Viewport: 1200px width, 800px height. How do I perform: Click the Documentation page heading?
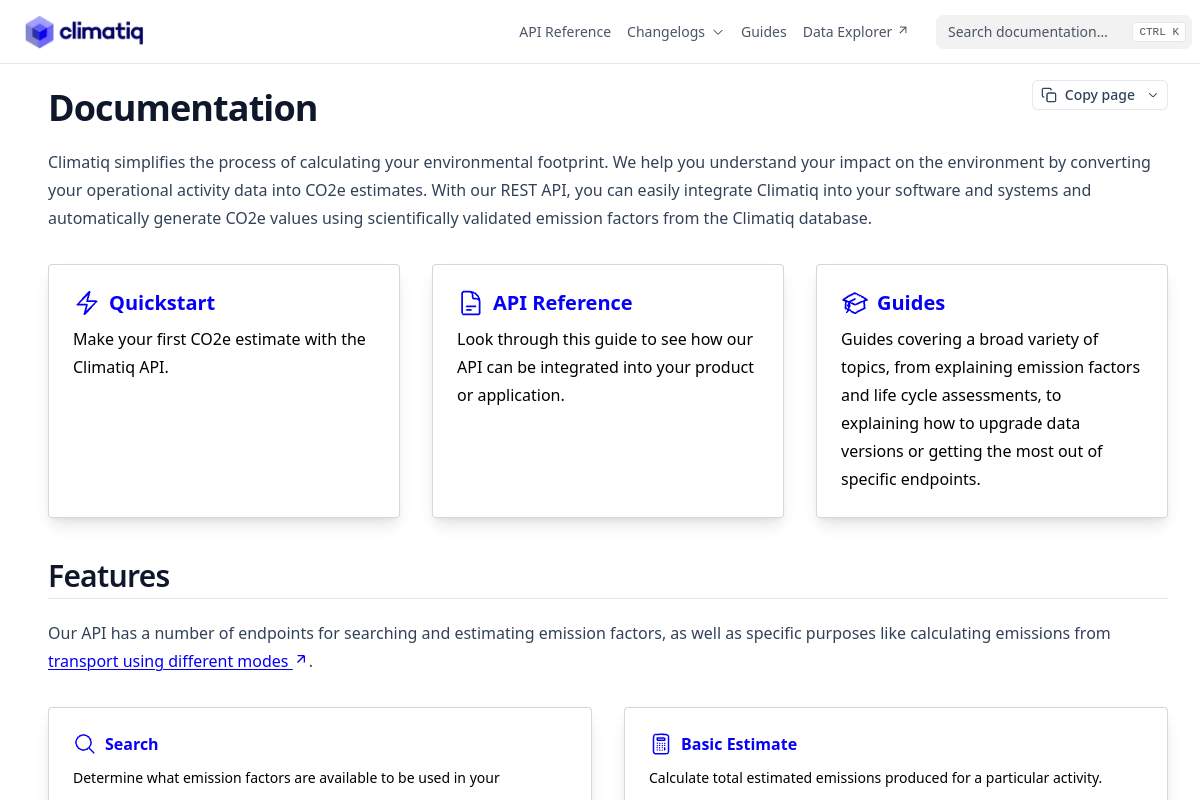pos(183,108)
